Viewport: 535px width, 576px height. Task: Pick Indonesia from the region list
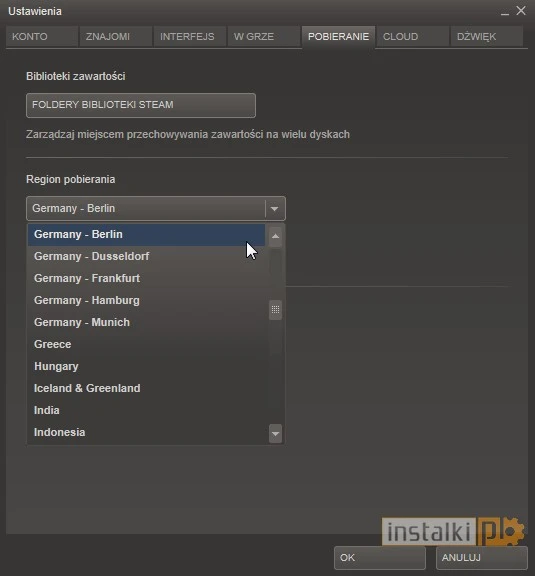click(146, 432)
